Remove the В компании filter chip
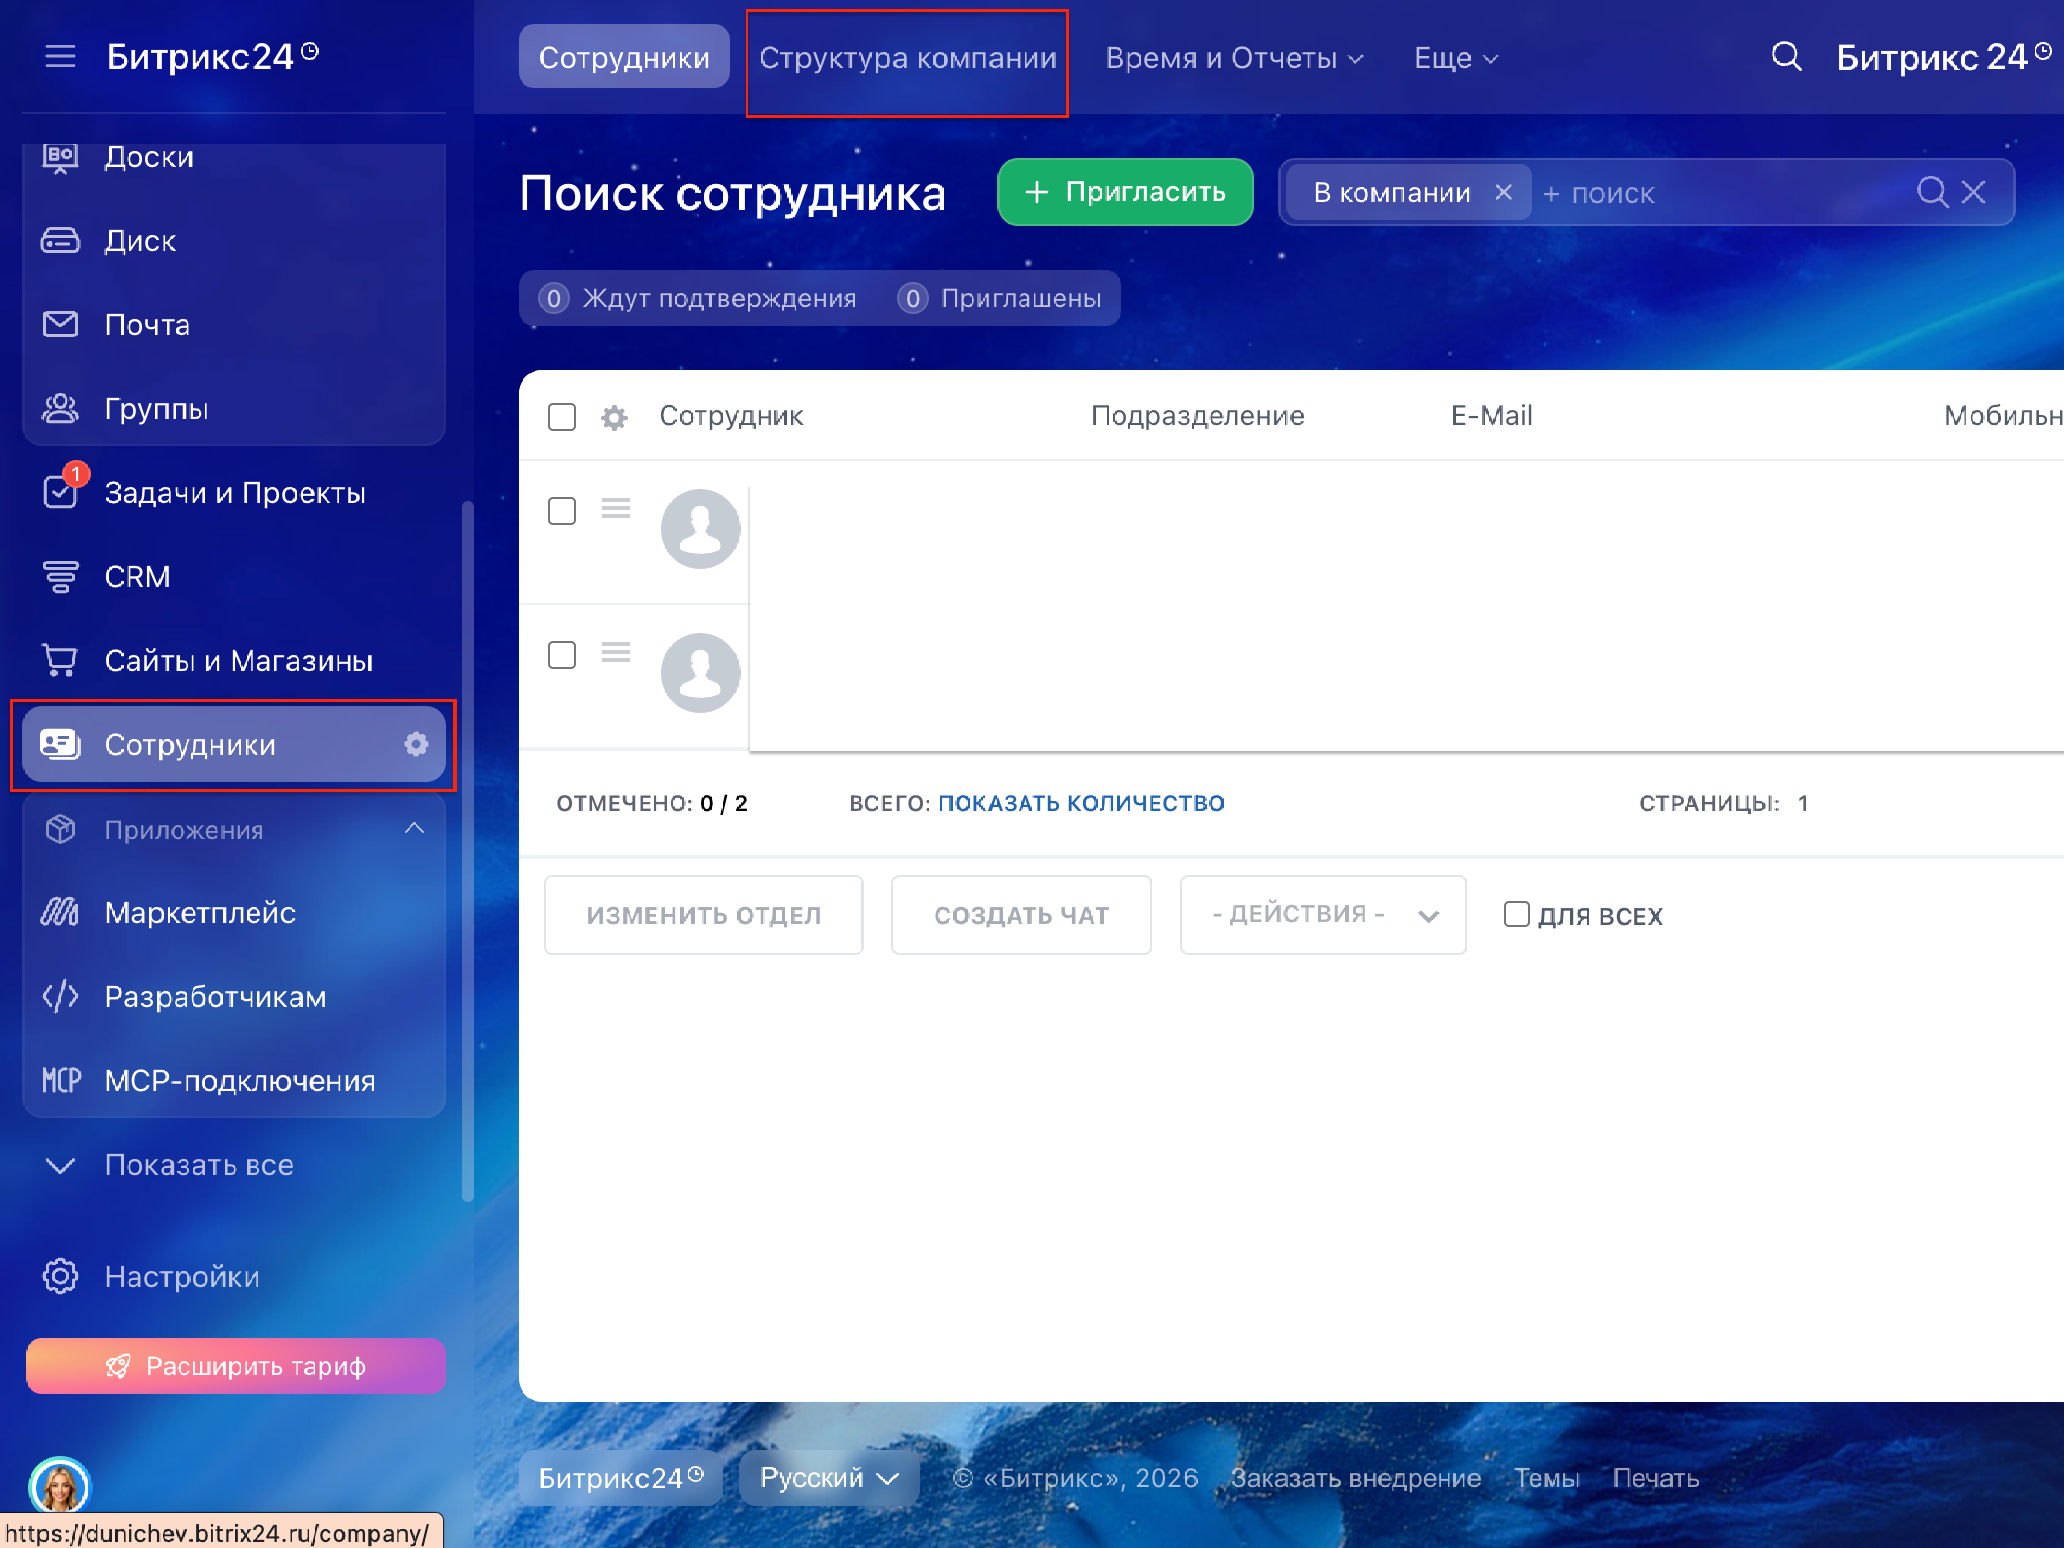The width and height of the screenshot is (2064, 1548). click(x=1503, y=192)
